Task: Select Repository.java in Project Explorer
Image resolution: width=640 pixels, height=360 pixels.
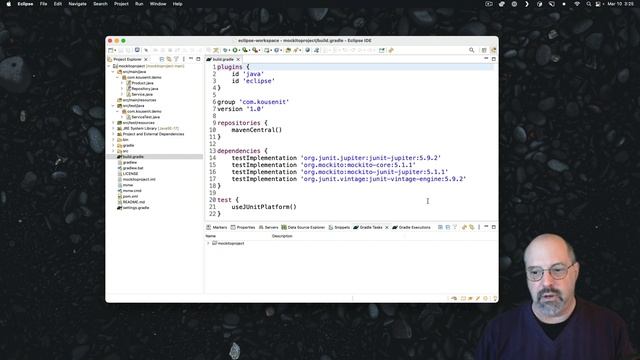Action: tap(144, 89)
